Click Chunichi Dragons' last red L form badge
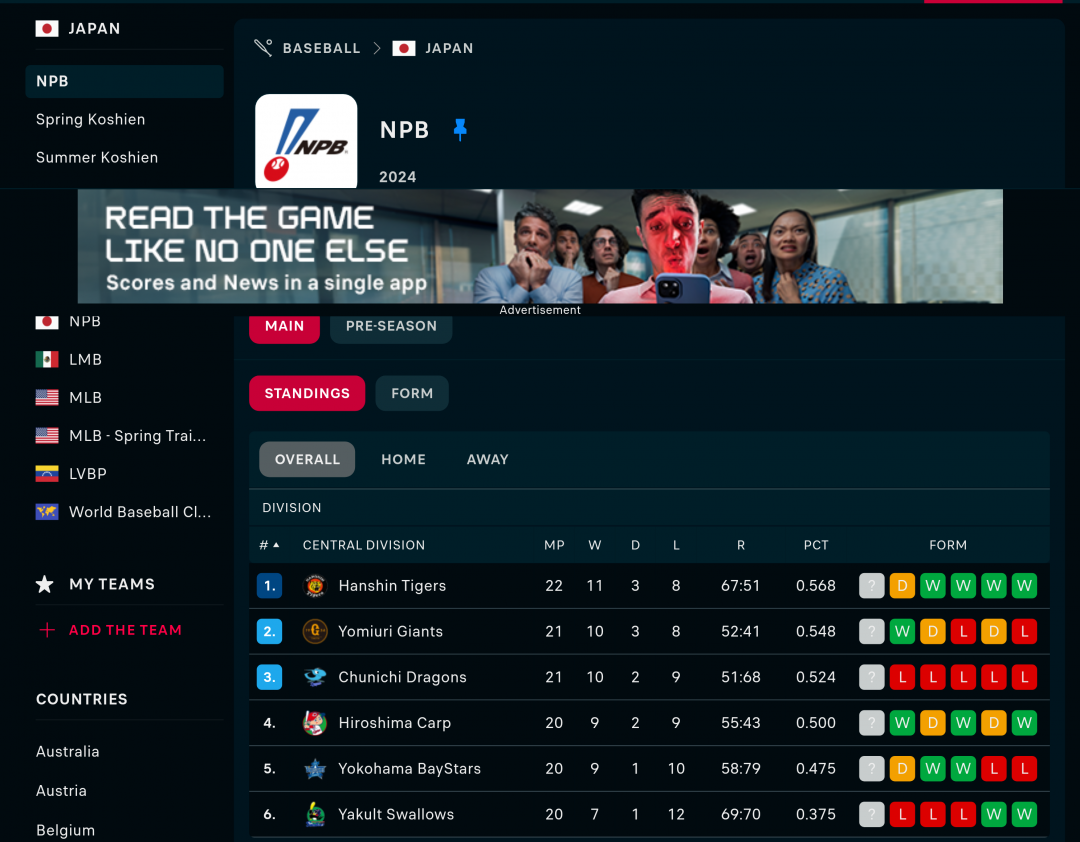The width and height of the screenshot is (1080, 842). 1024,677
